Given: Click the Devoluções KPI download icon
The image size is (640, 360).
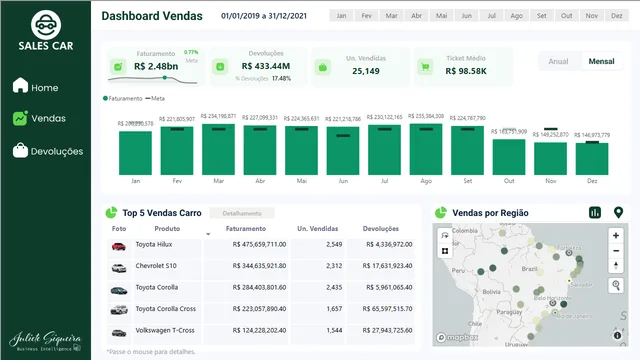Looking at the screenshot, I should point(220,67).
